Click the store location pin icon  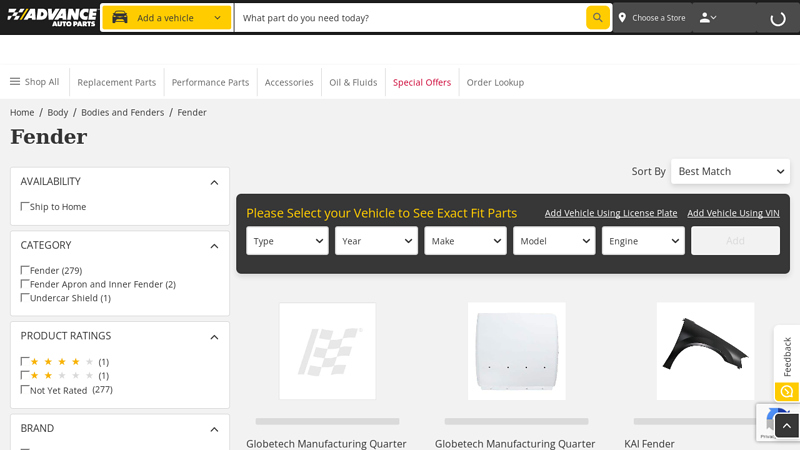(622, 18)
